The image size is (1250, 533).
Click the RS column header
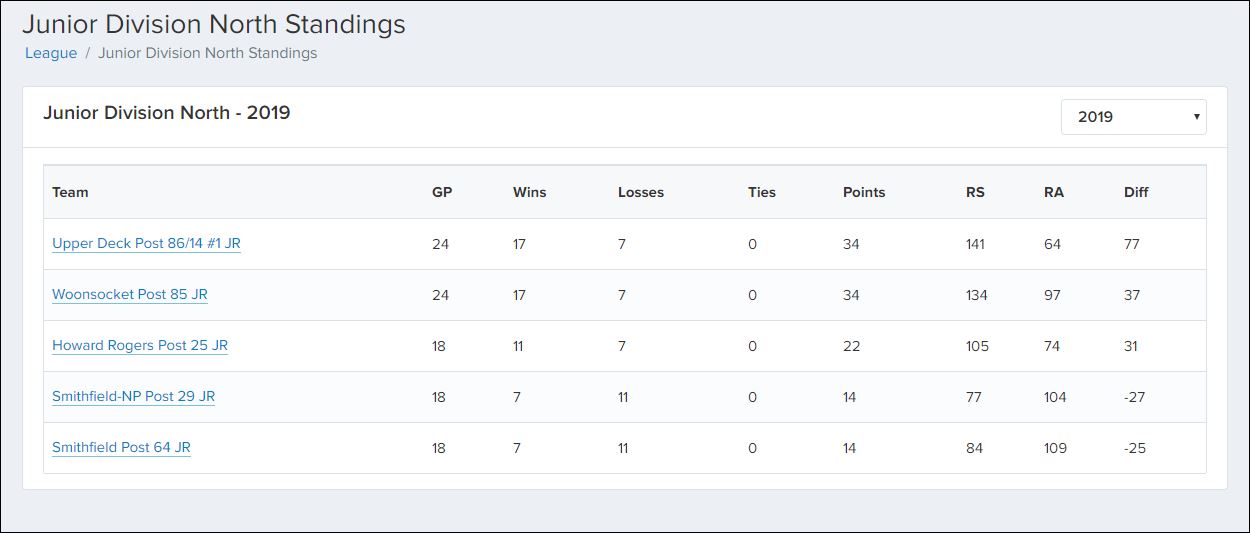pos(975,192)
